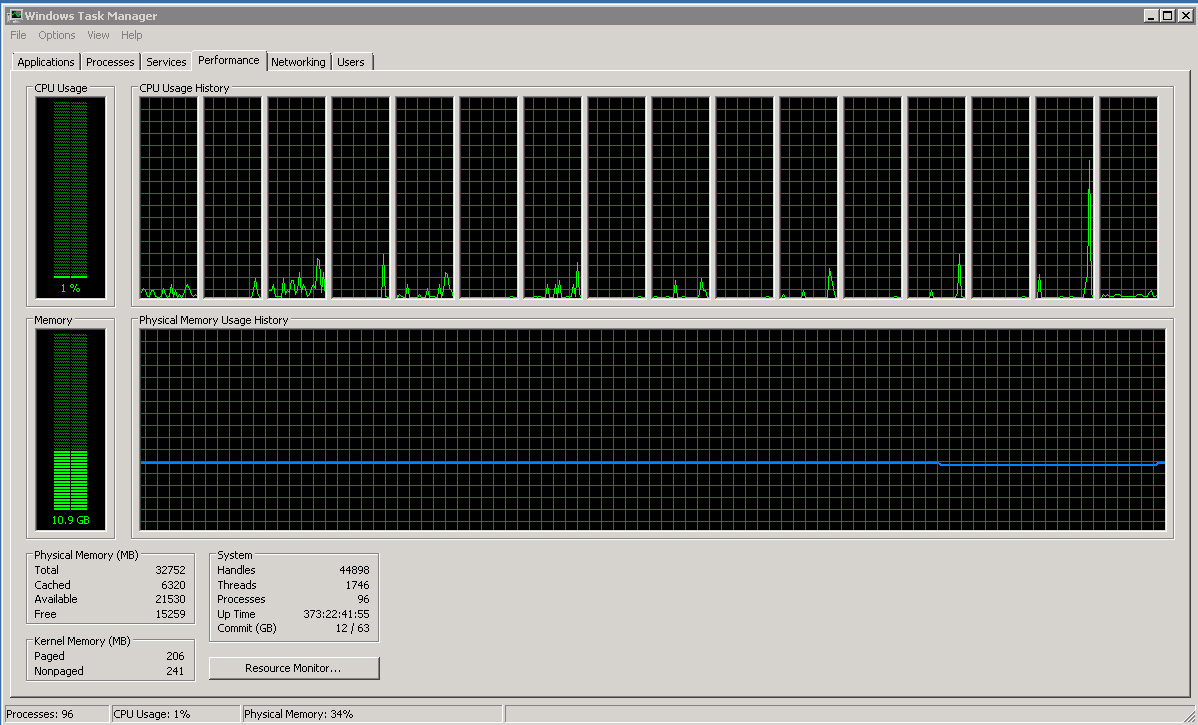Click the Available memory value 21530
Screen dimensions: 1198x725
(170, 600)
